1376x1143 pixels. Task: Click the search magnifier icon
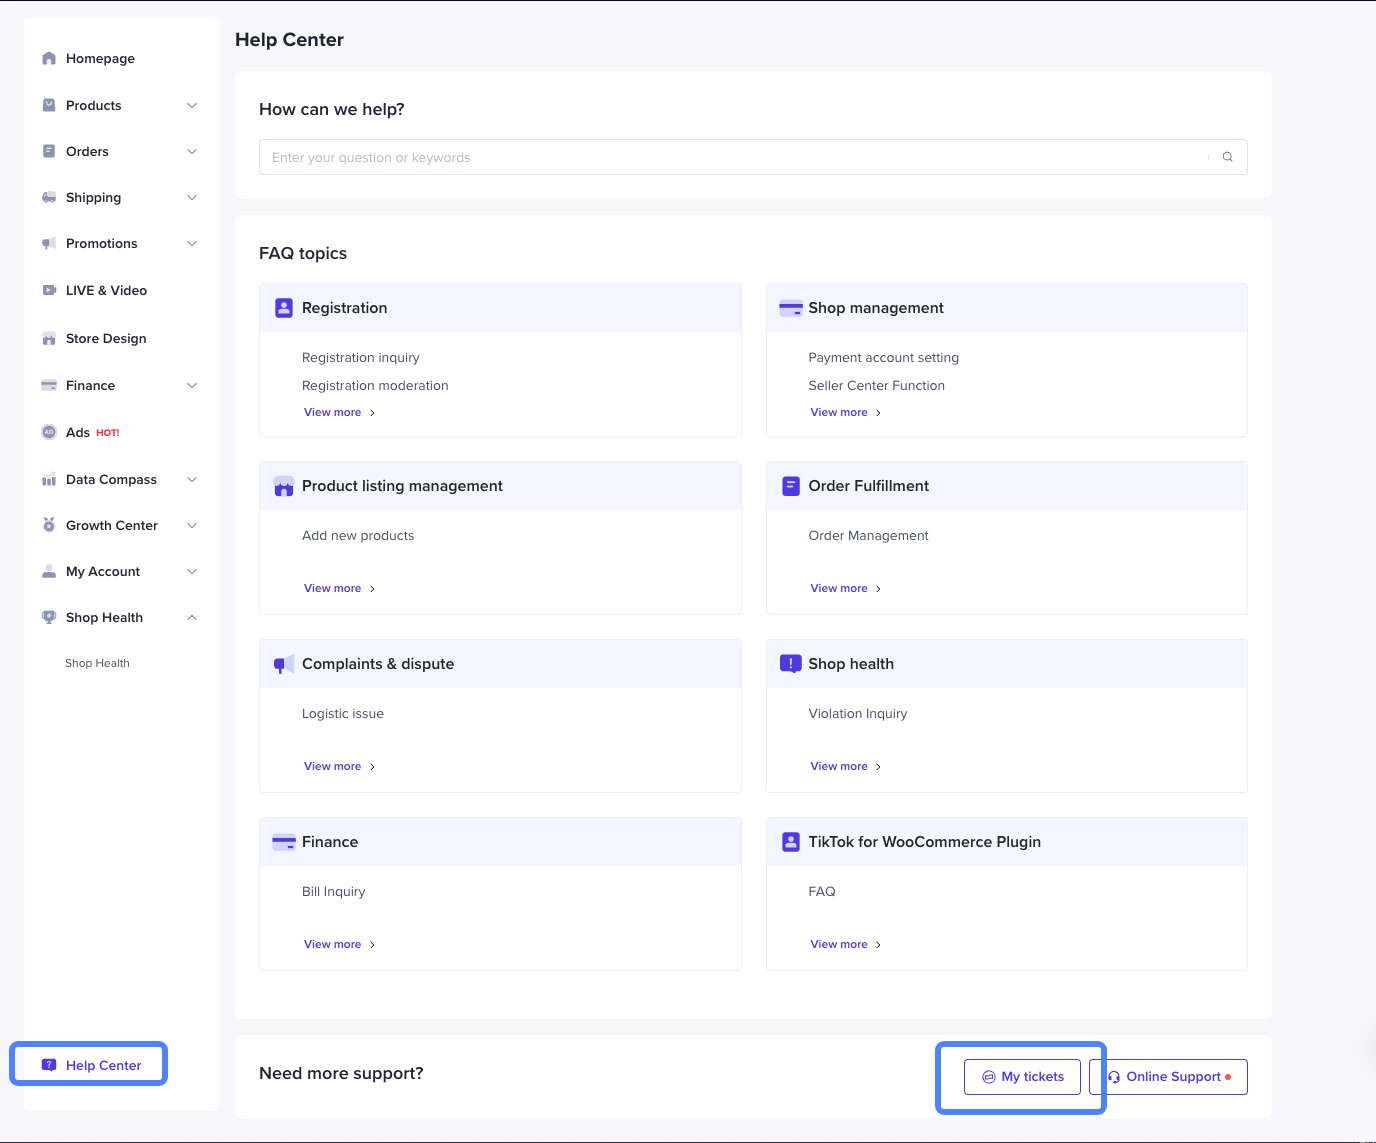[x=1227, y=157]
